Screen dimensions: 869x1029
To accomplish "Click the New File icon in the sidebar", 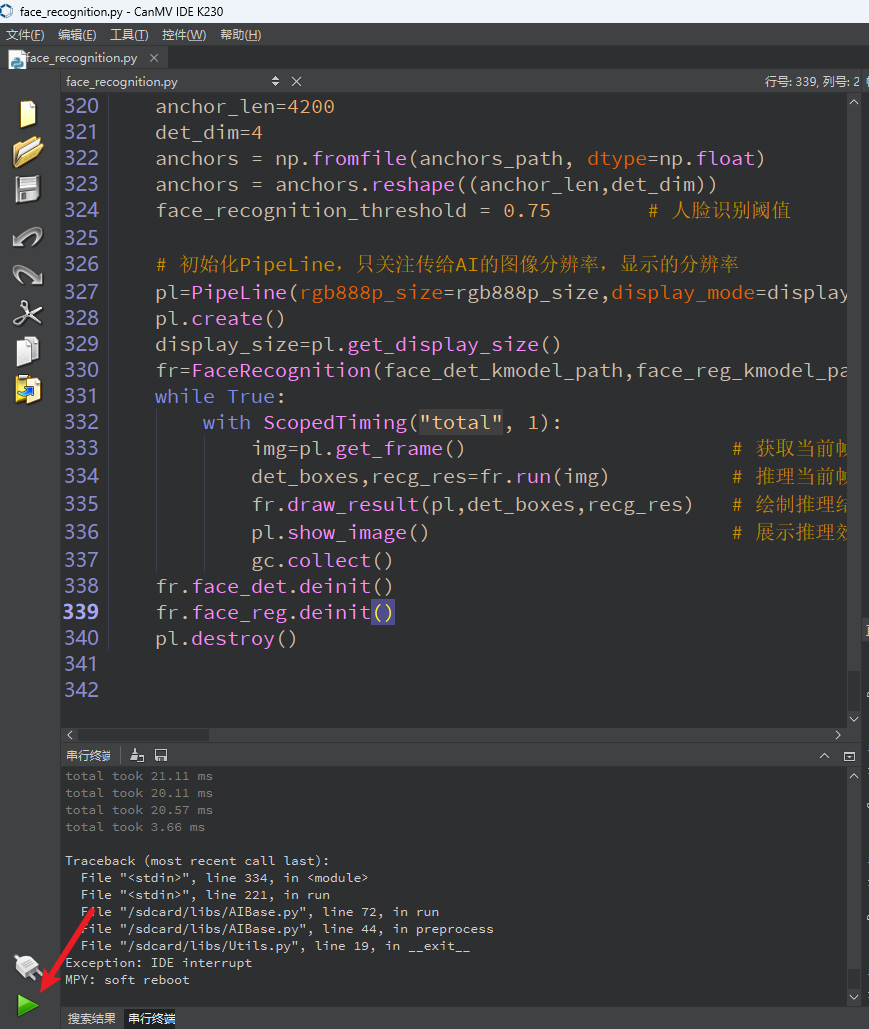I will pyautogui.click(x=28, y=114).
